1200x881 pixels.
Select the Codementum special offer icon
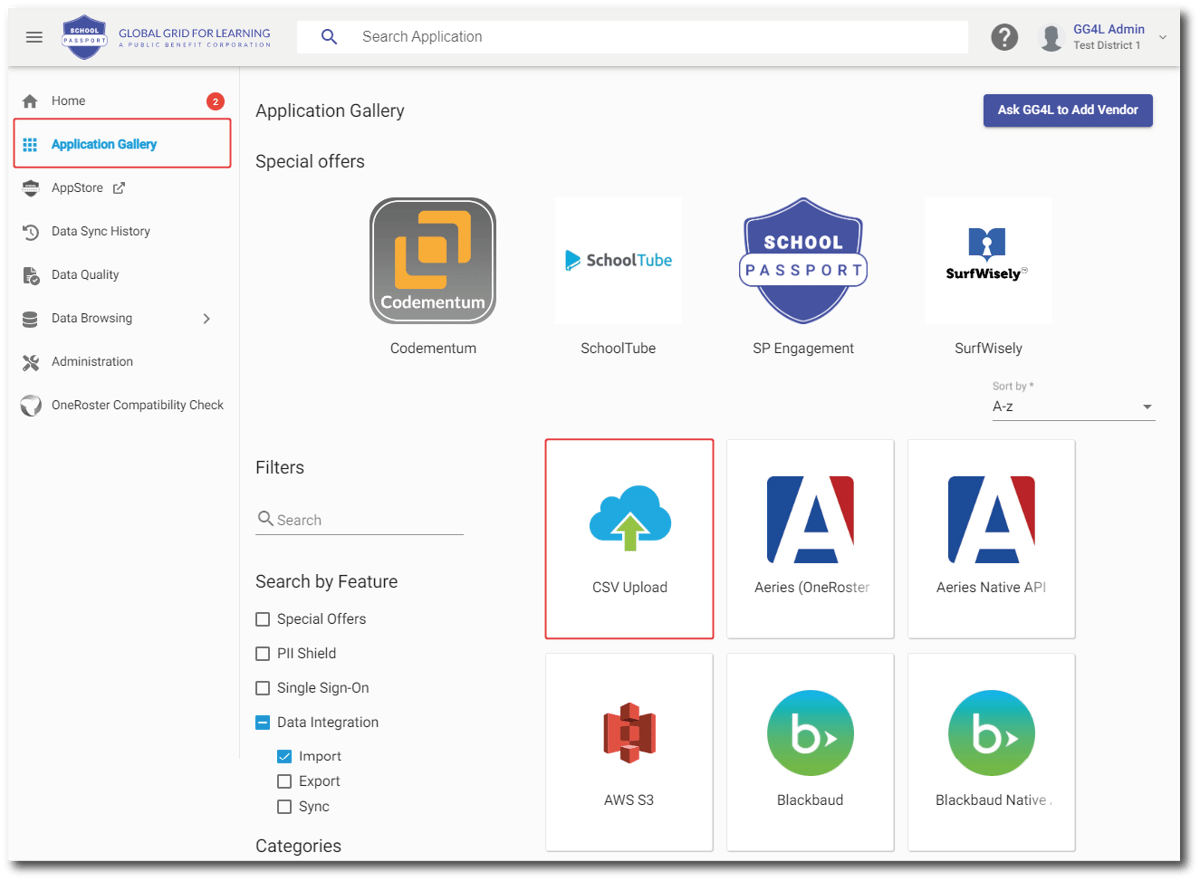(433, 260)
